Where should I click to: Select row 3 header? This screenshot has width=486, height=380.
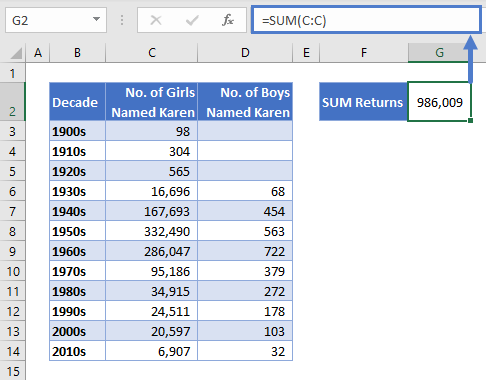[12, 131]
